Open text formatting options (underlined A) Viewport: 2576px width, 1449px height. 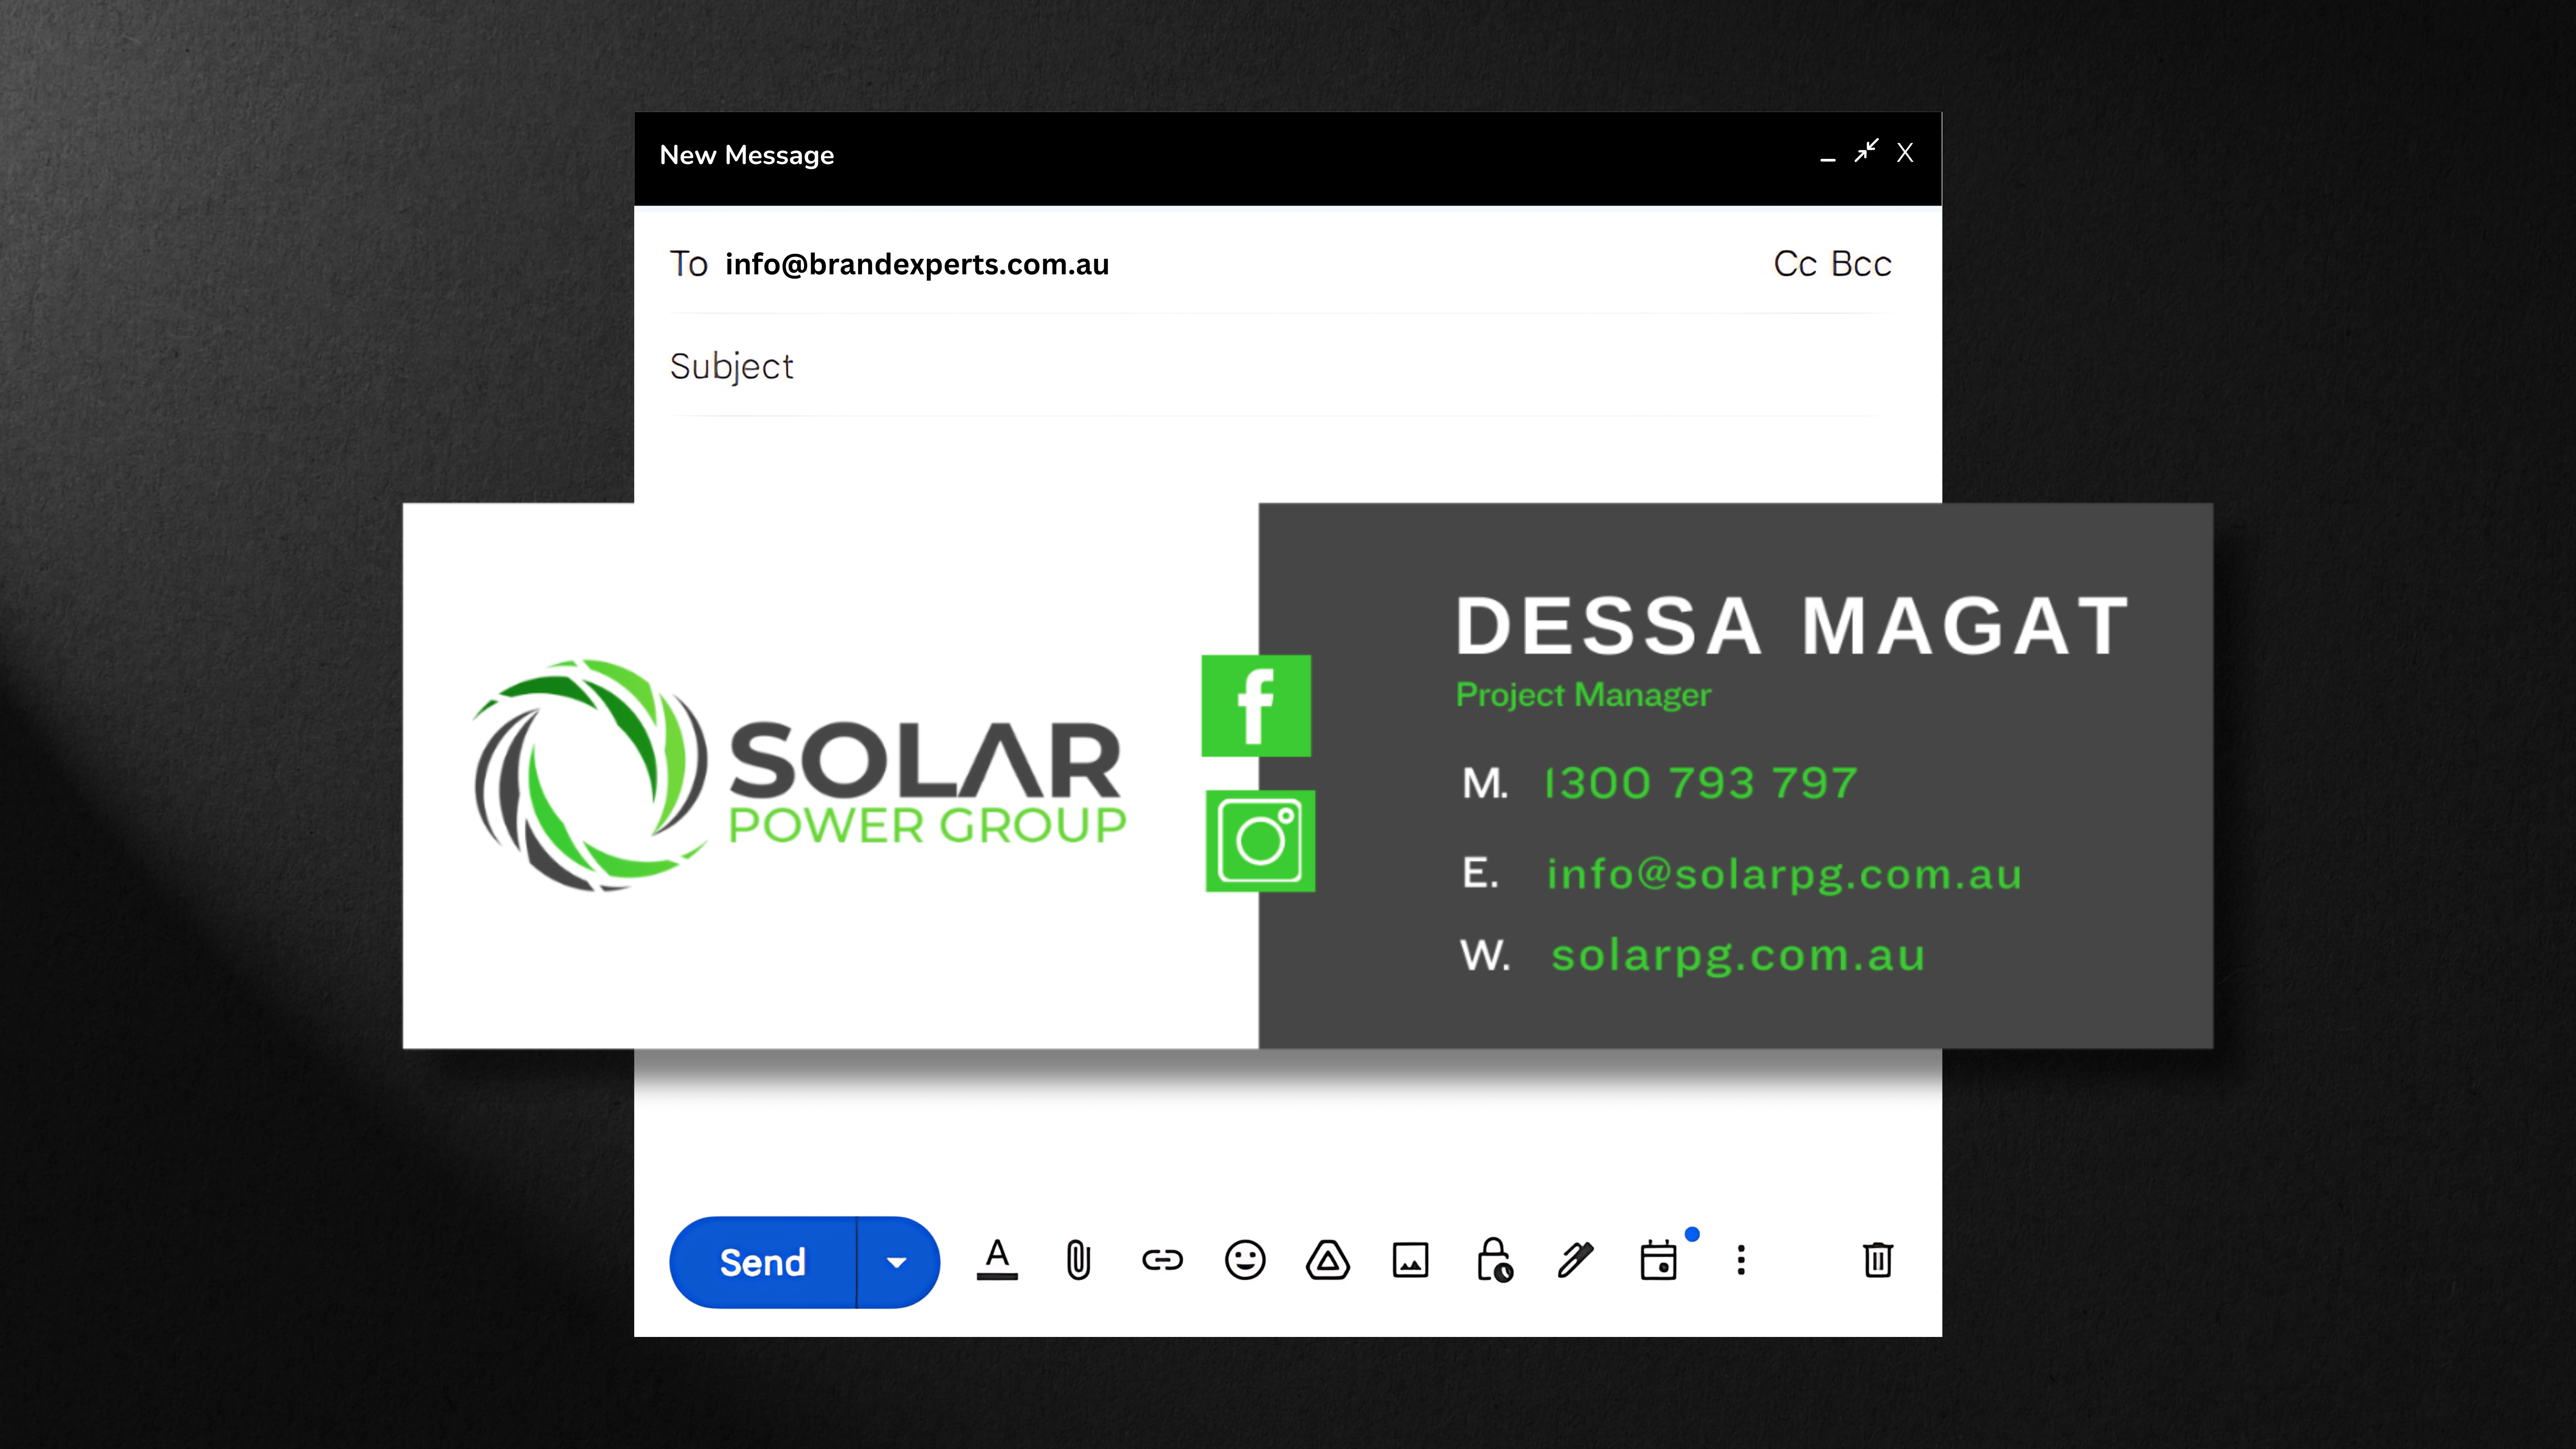click(997, 1260)
